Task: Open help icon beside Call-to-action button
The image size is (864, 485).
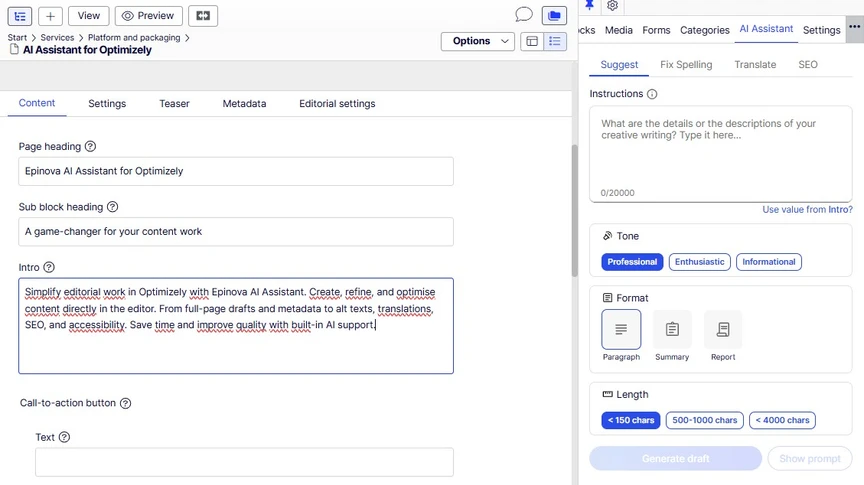Action: click(126, 403)
